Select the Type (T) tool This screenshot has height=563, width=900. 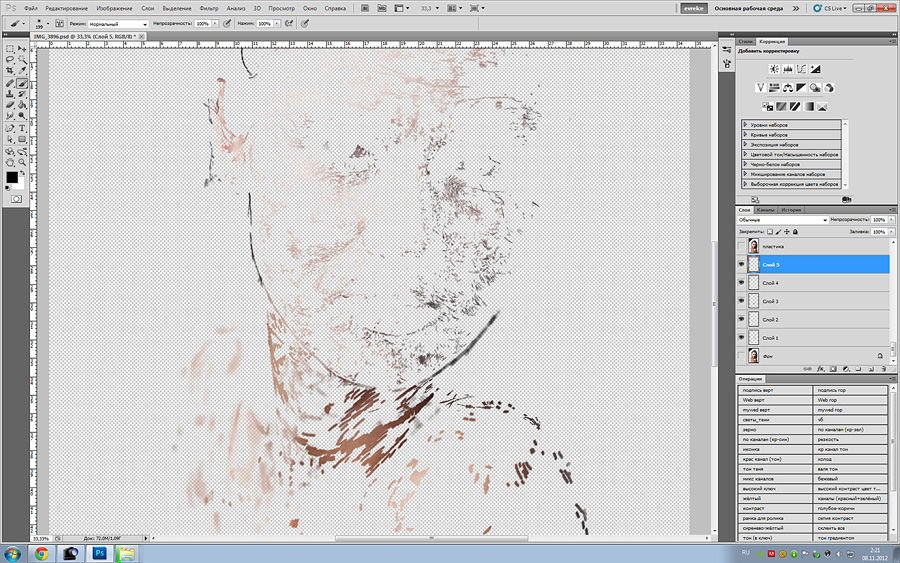point(21,128)
